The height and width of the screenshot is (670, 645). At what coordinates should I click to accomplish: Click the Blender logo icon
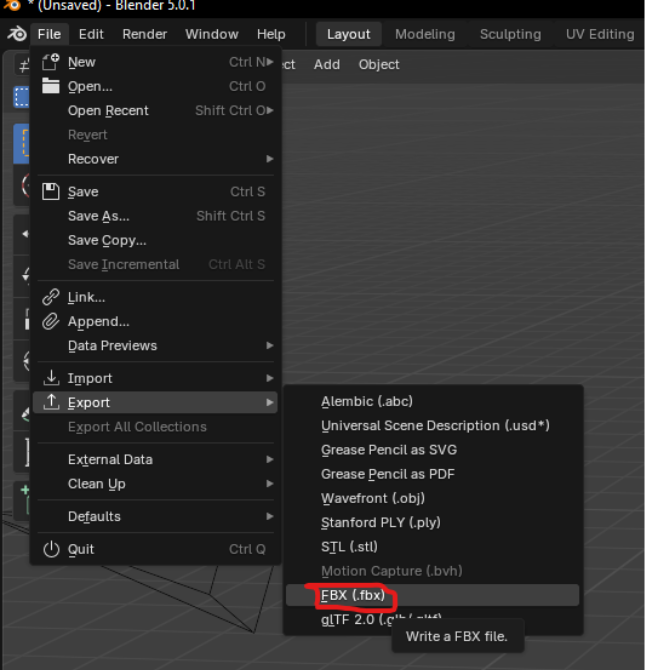pyautogui.click(x=17, y=34)
